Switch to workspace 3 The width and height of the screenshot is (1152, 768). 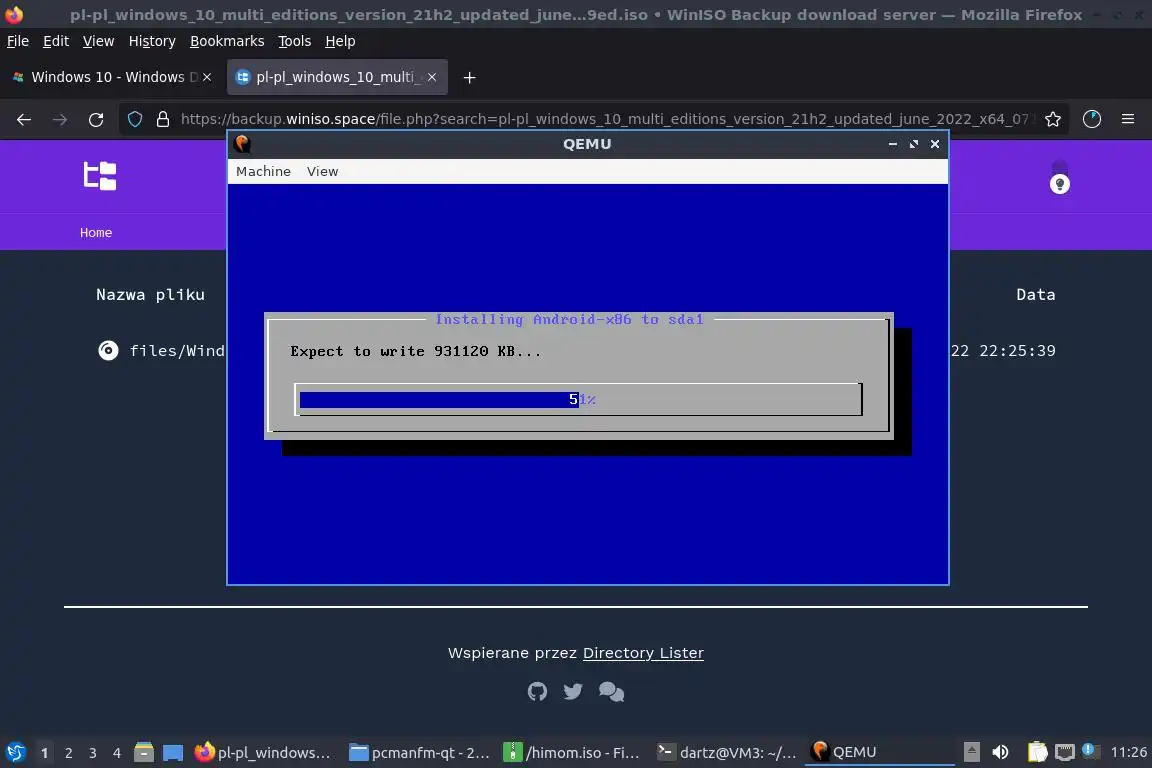(x=93, y=753)
